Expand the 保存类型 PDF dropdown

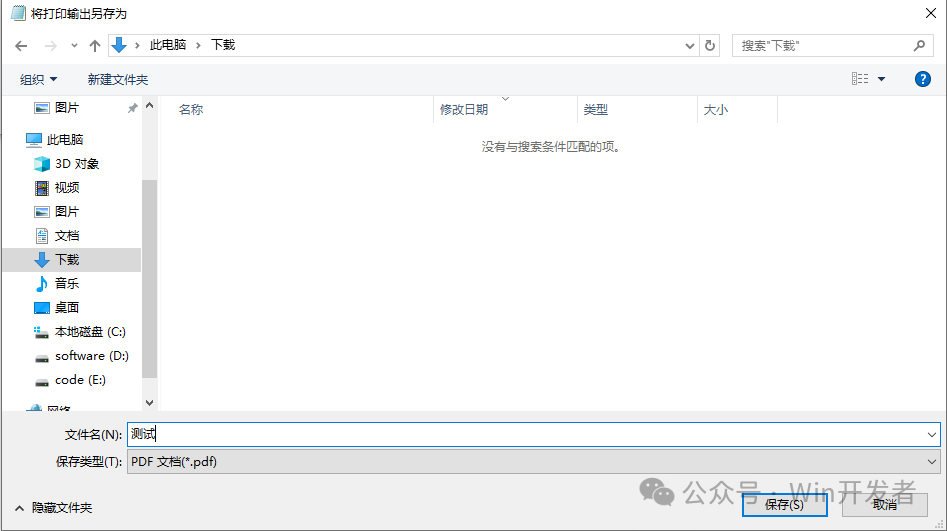click(x=932, y=462)
